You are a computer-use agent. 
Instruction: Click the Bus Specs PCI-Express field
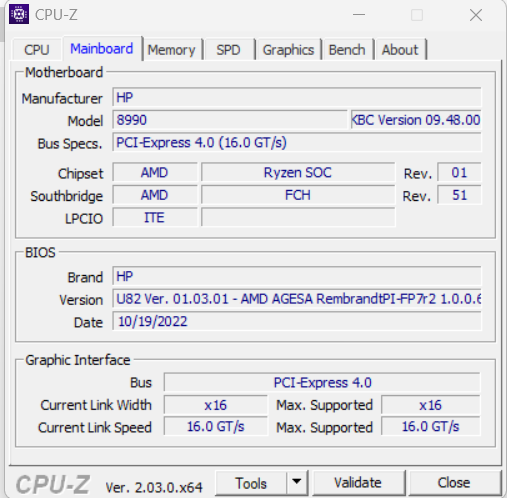tap(297, 142)
